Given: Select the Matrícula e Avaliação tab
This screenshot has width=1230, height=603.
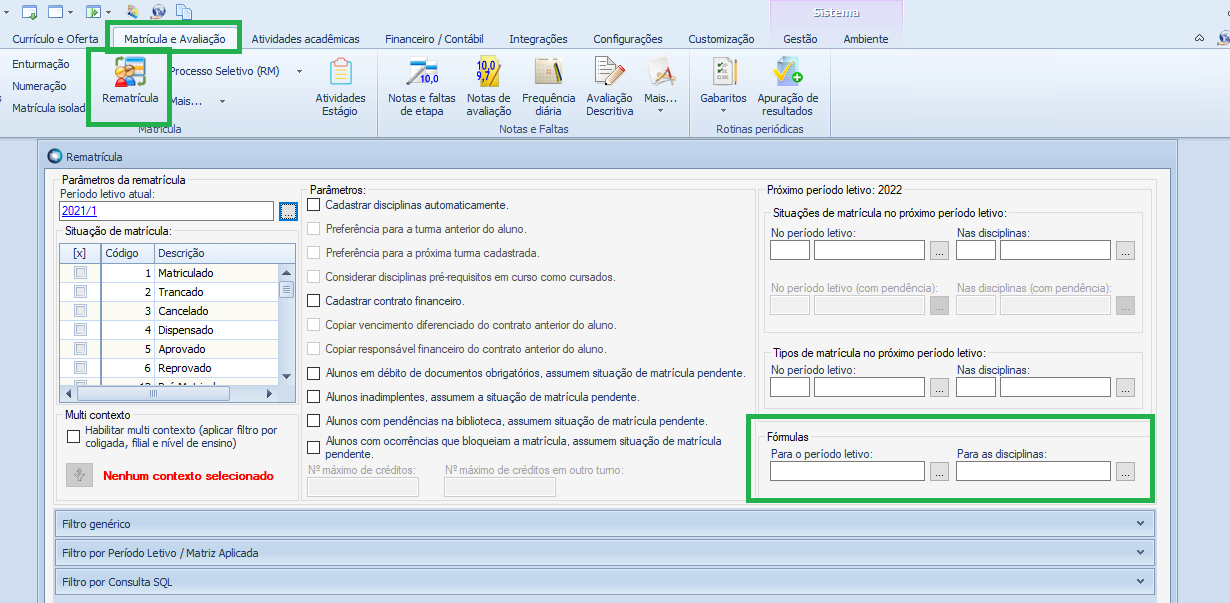Looking at the screenshot, I should click(x=175, y=39).
